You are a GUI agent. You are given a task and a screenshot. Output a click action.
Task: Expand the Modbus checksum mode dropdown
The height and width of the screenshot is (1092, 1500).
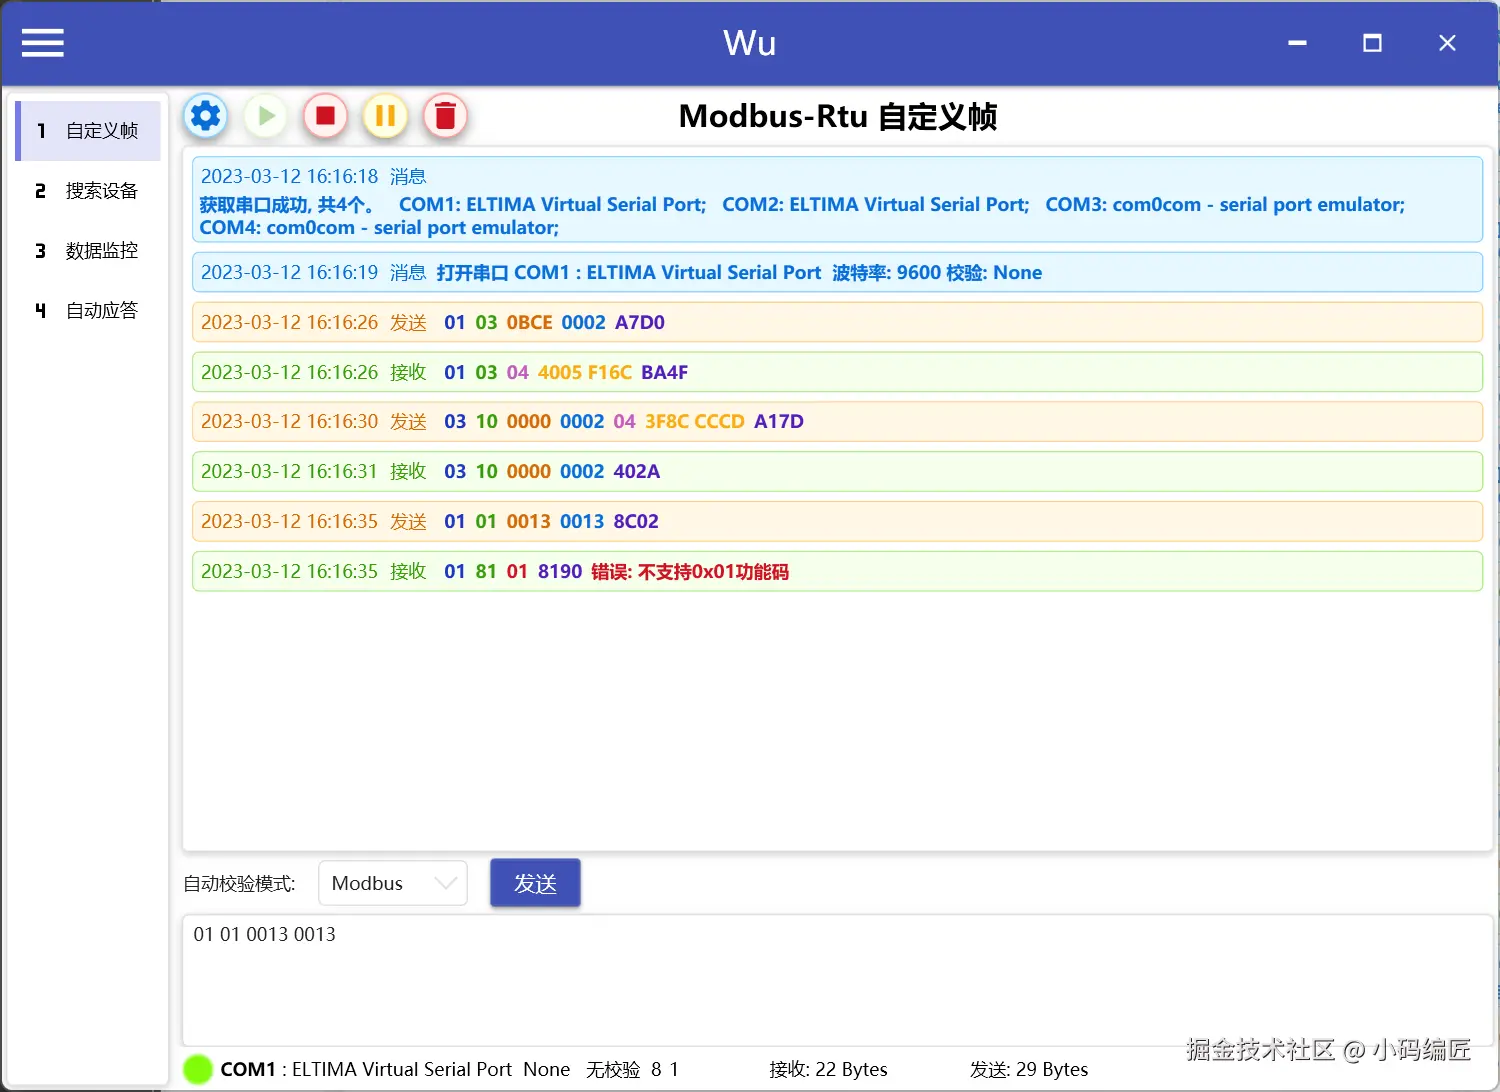click(x=393, y=883)
